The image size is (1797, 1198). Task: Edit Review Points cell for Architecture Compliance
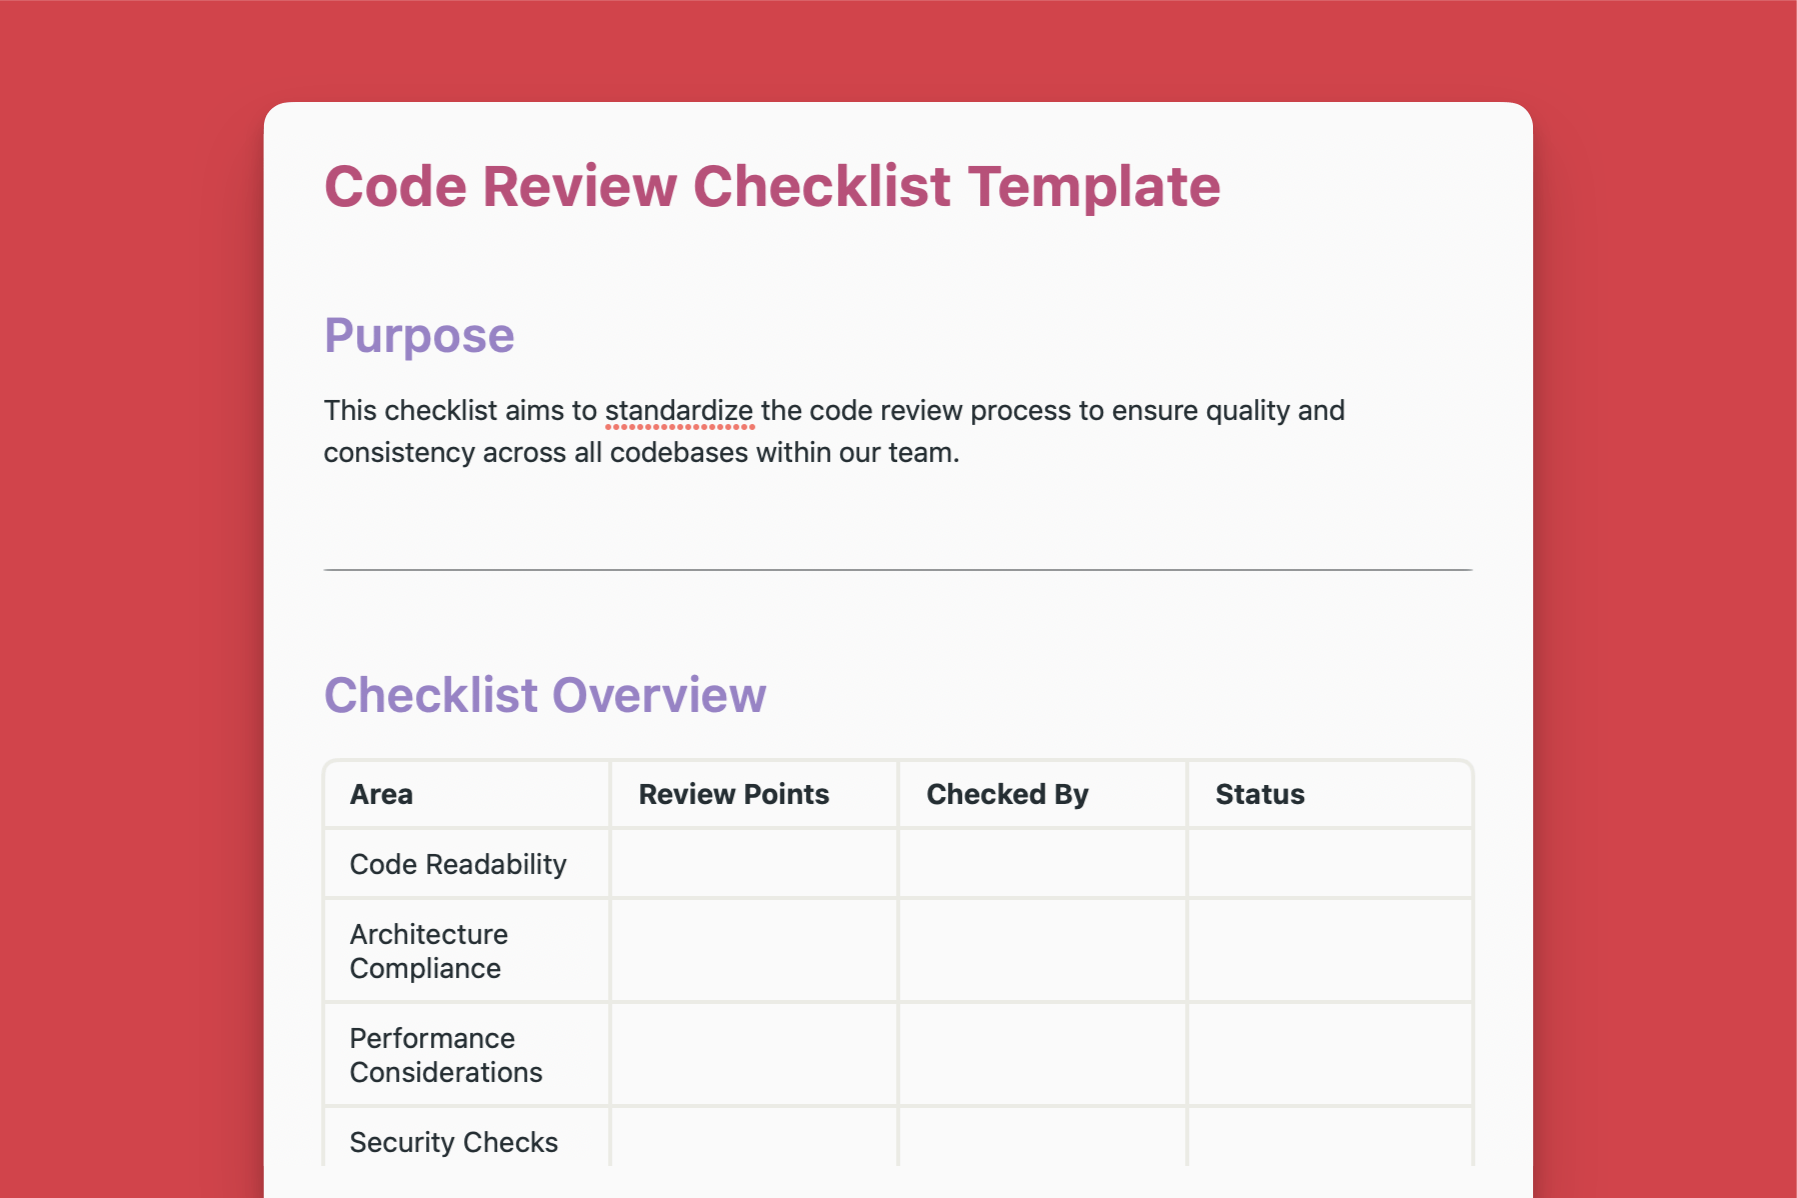click(754, 951)
